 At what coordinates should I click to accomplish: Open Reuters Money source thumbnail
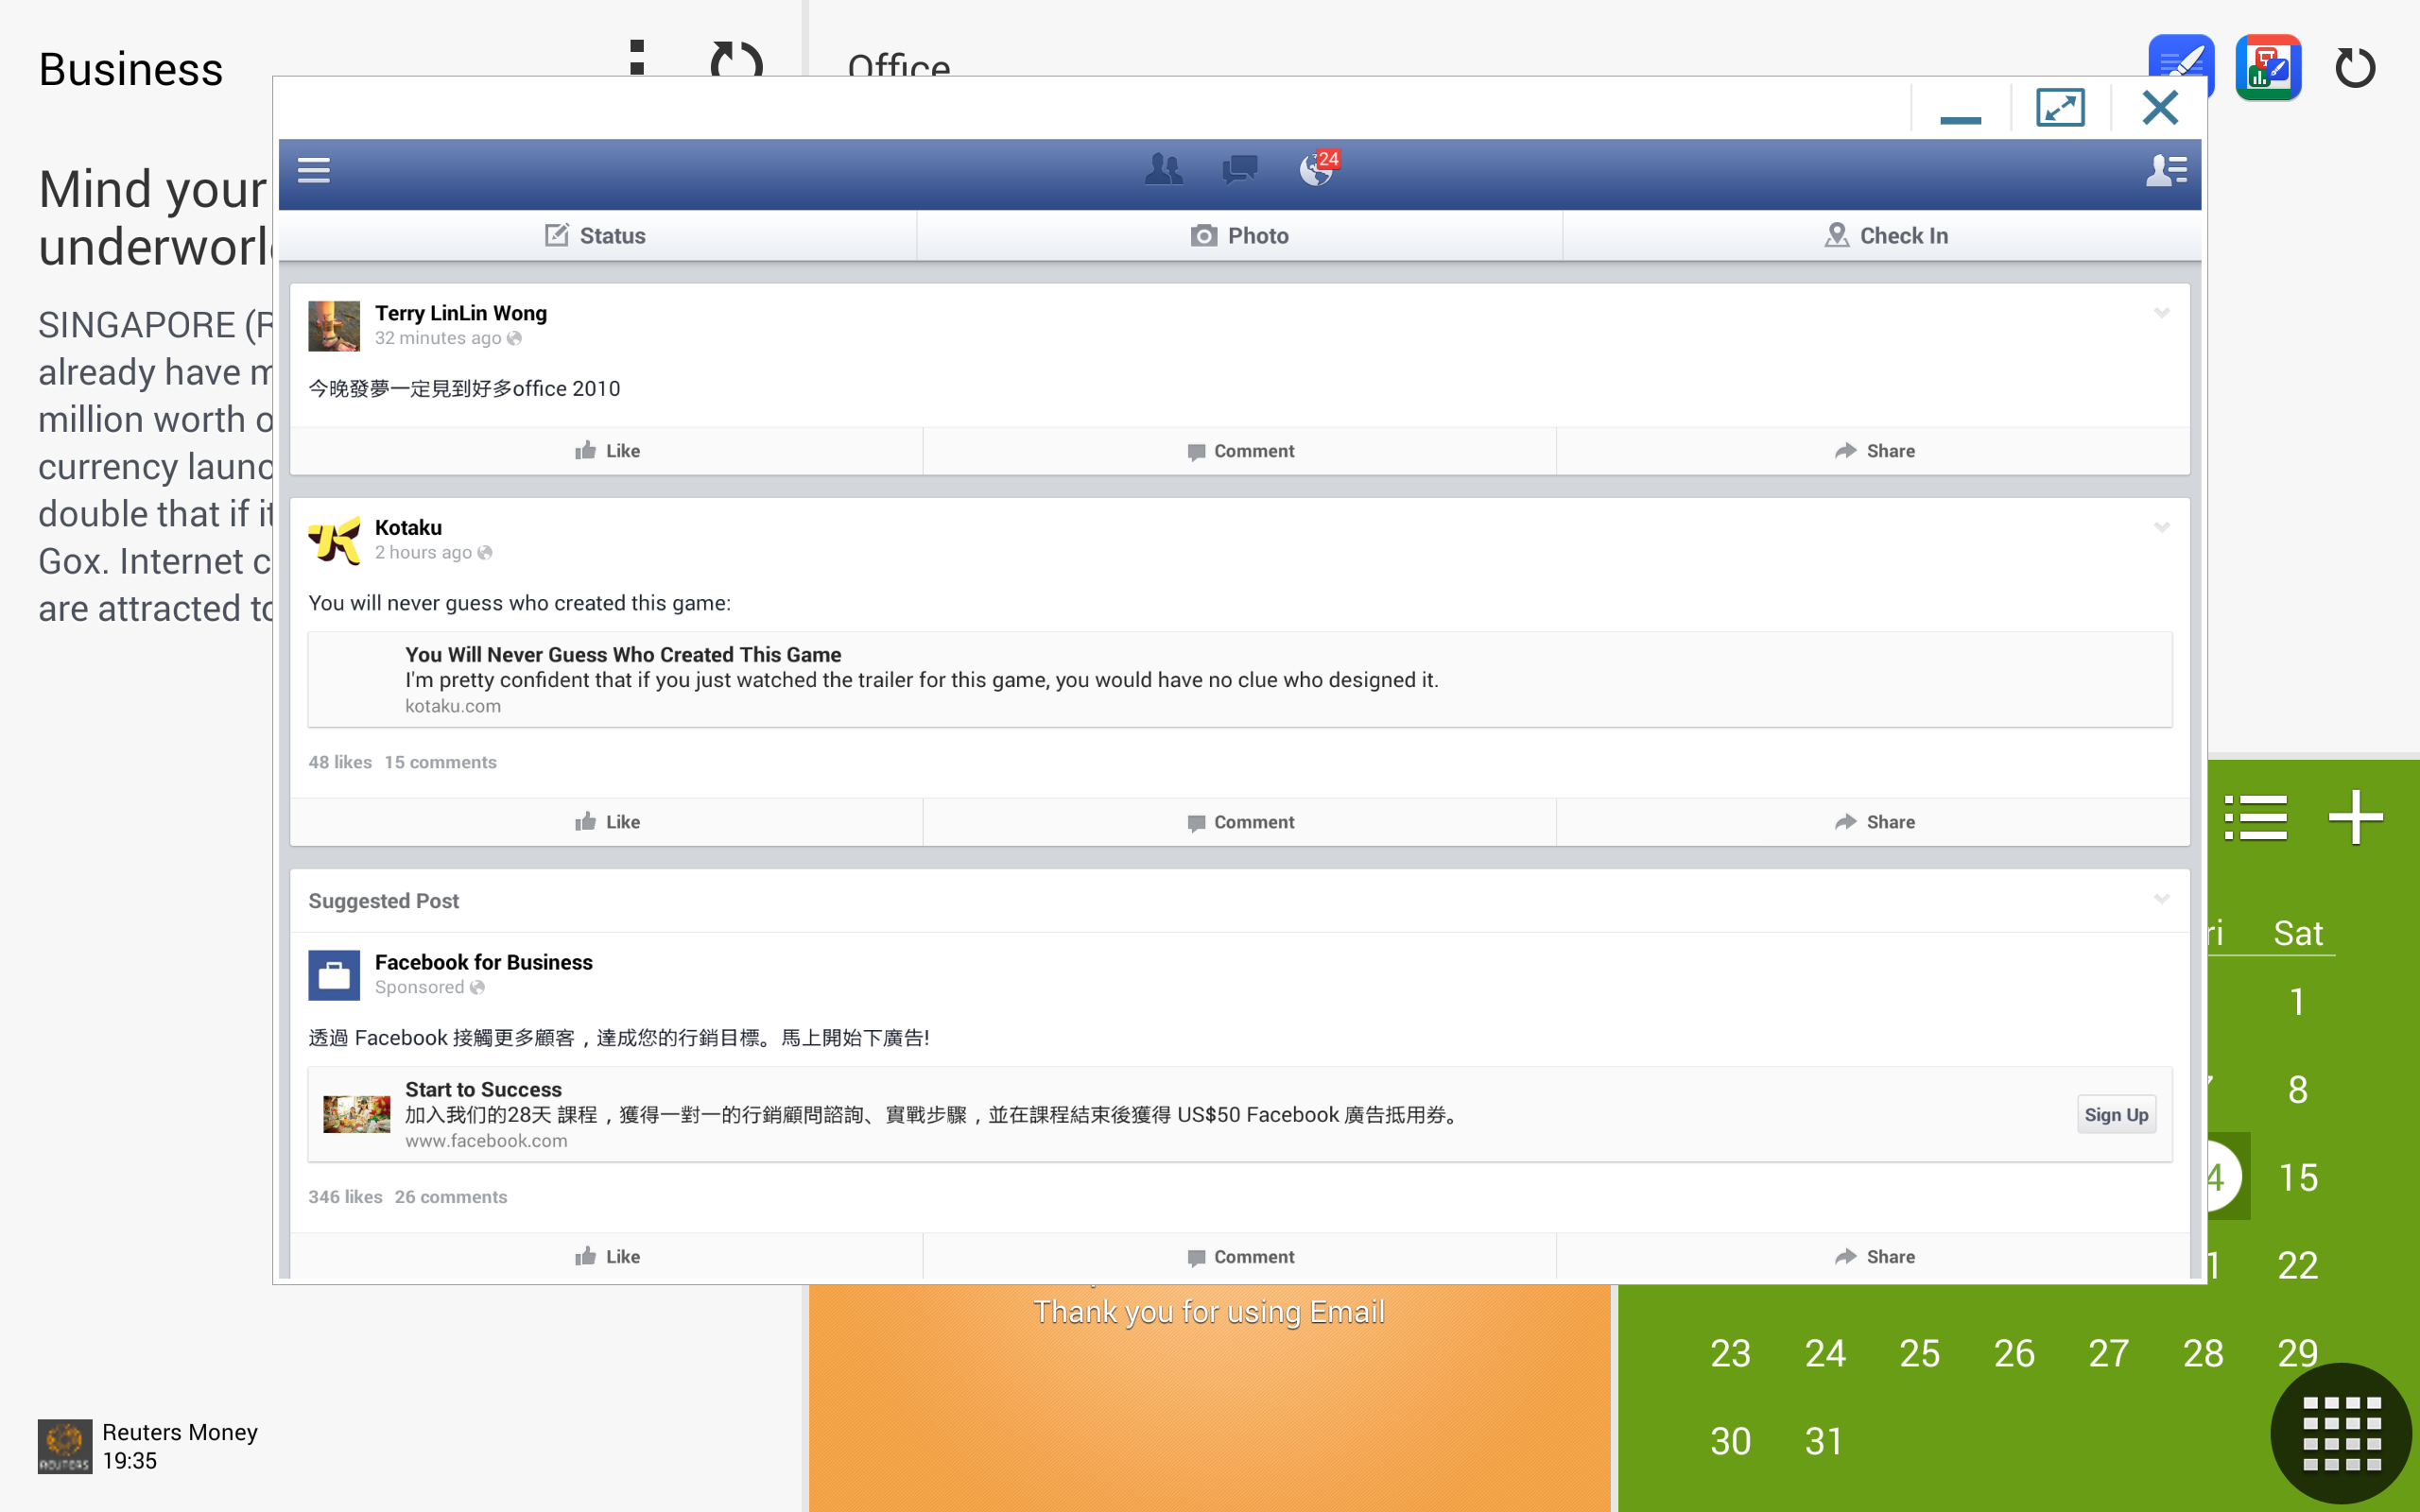click(x=65, y=1446)
